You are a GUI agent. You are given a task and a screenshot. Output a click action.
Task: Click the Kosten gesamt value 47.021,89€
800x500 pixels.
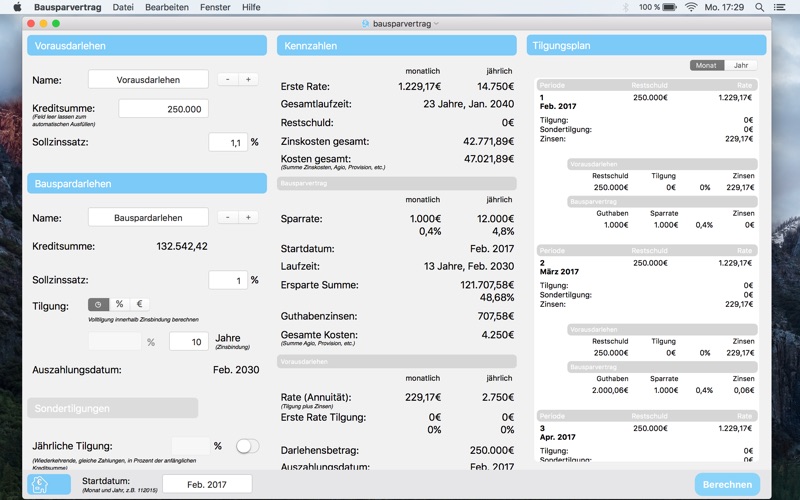(x=488, y=159)
